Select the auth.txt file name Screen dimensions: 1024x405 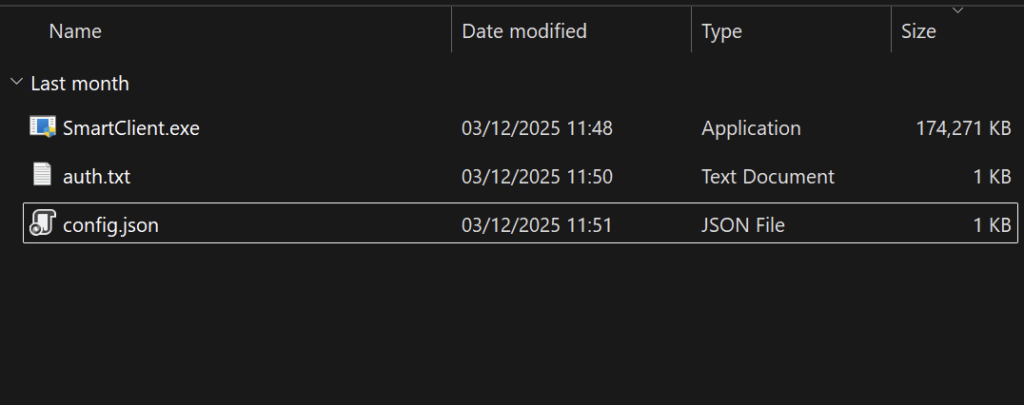(x=96, y=177)
